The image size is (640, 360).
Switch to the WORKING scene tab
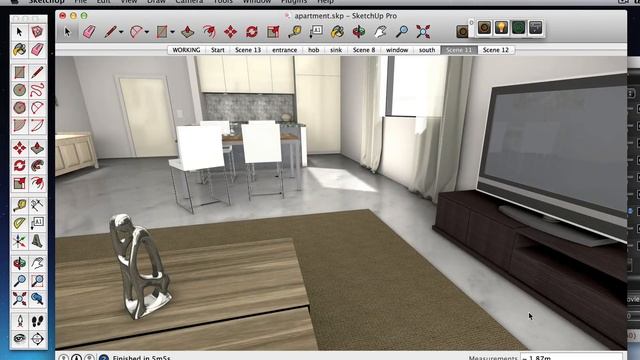(187, 50)
